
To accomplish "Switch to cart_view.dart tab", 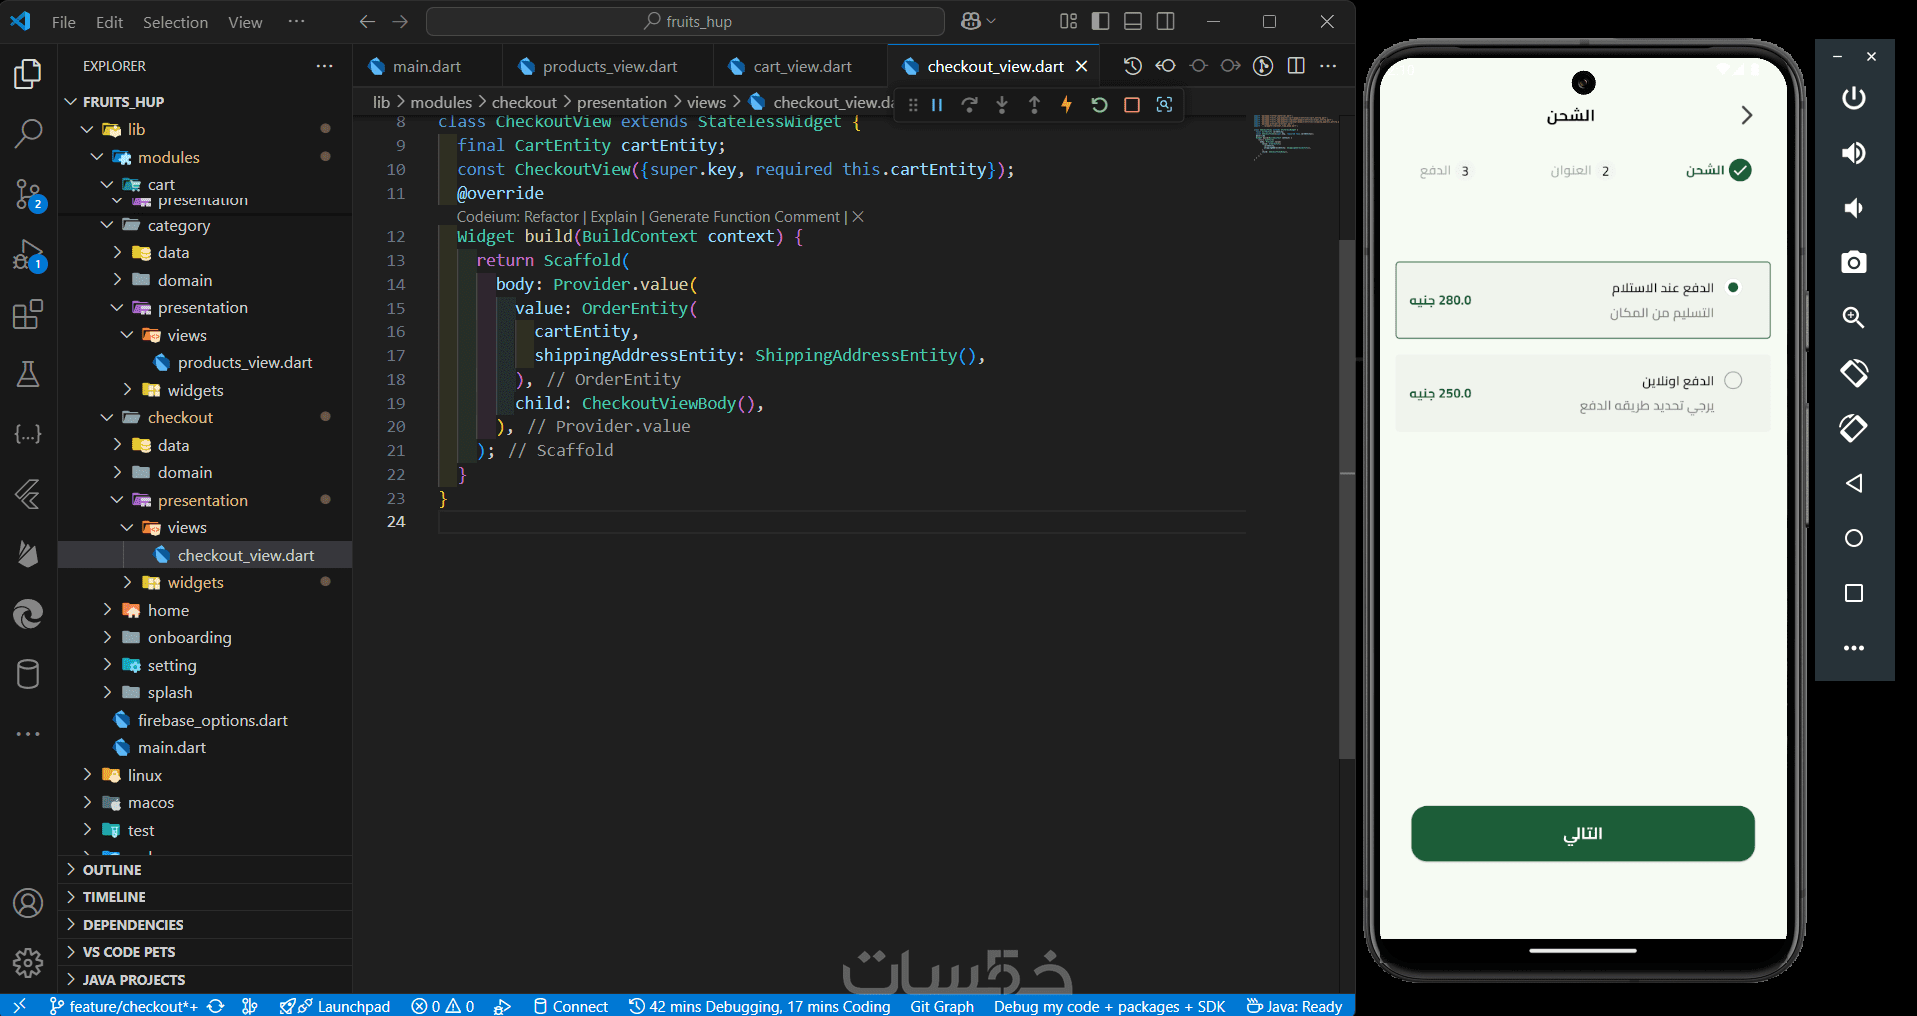I will (x=802, y=67).
